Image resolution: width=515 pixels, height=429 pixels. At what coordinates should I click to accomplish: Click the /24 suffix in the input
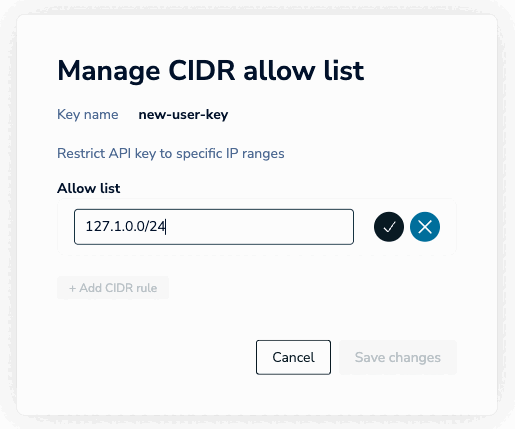pos(155,226)
